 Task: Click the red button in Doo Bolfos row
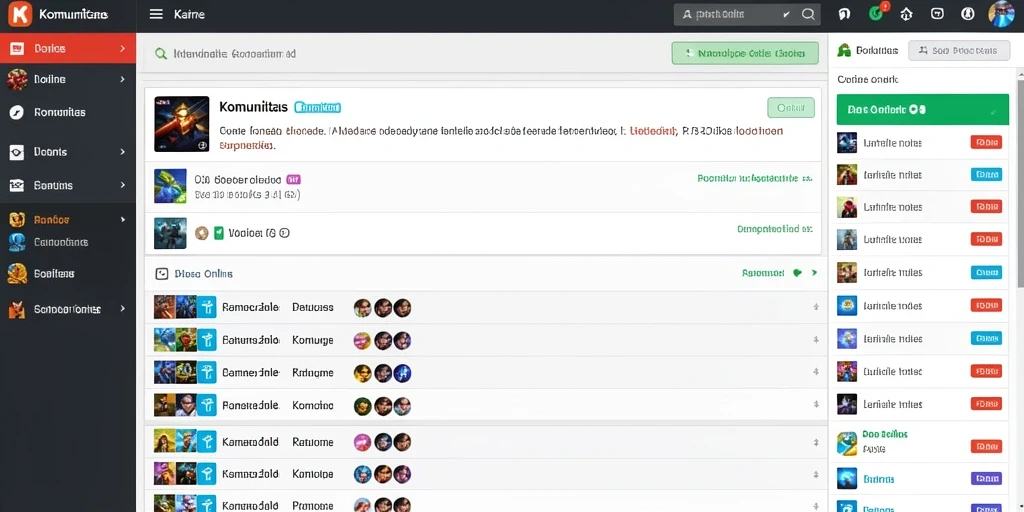coord(986,447)
